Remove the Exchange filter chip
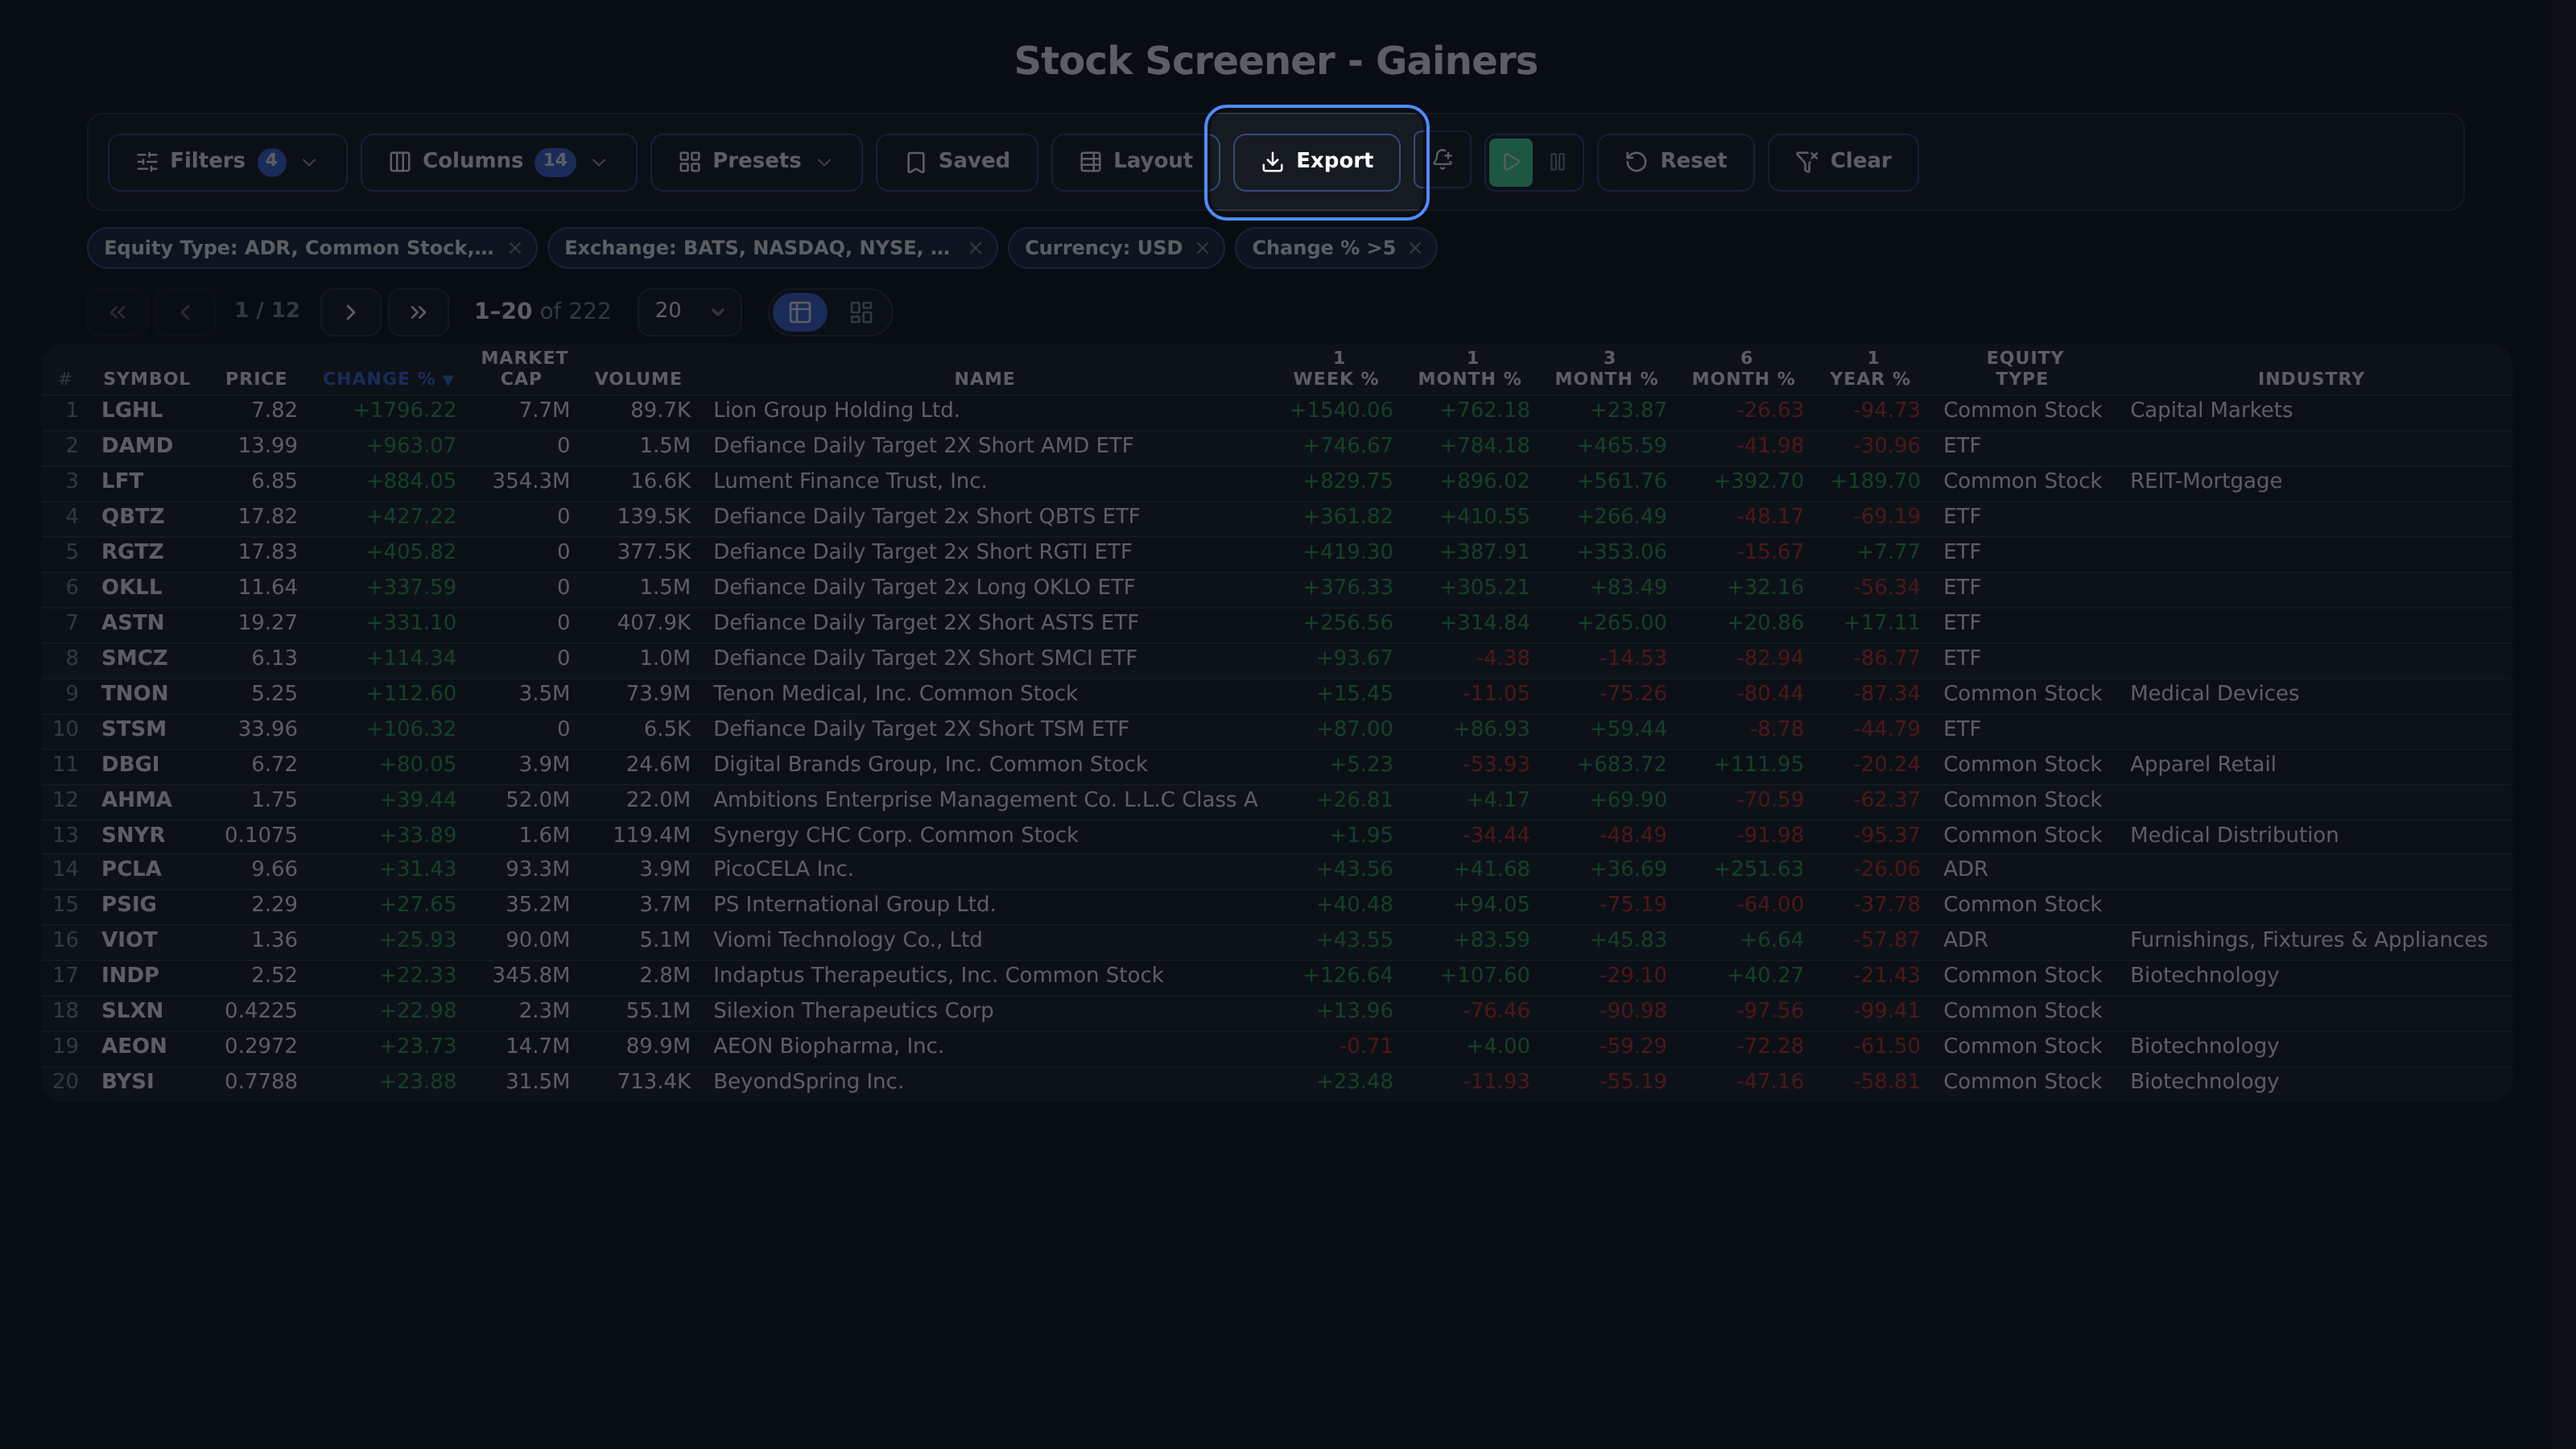This screenshot has height=1449, width=2576. (x=975, y=248)
